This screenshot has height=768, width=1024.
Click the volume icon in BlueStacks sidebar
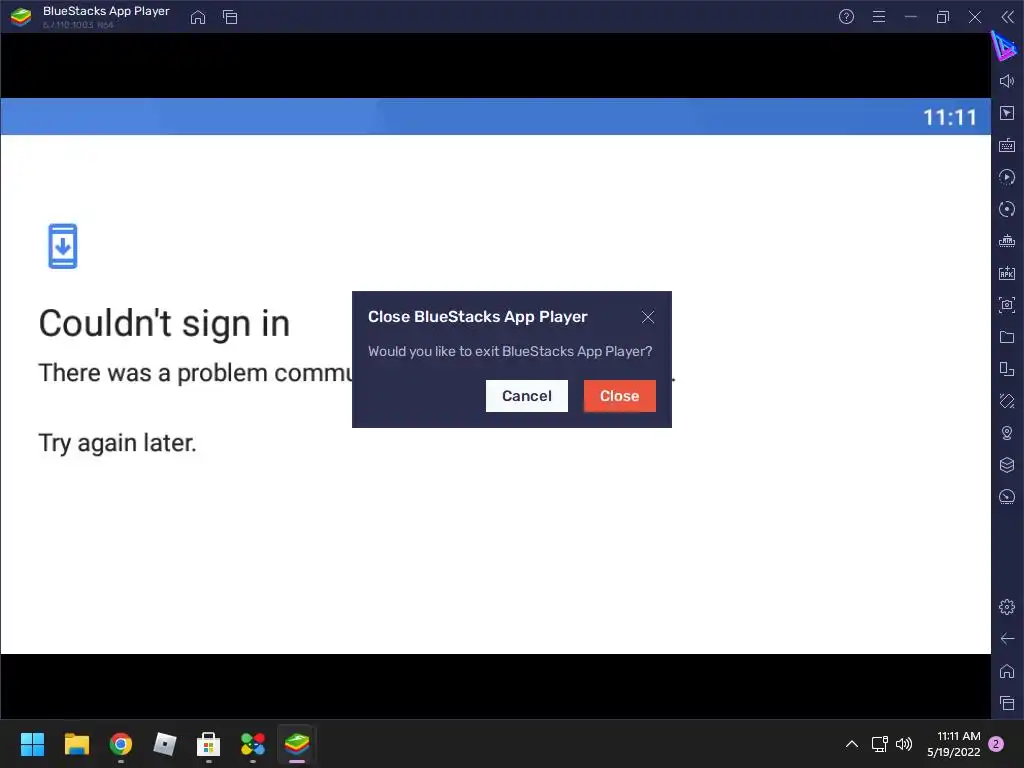[1007, 81]
